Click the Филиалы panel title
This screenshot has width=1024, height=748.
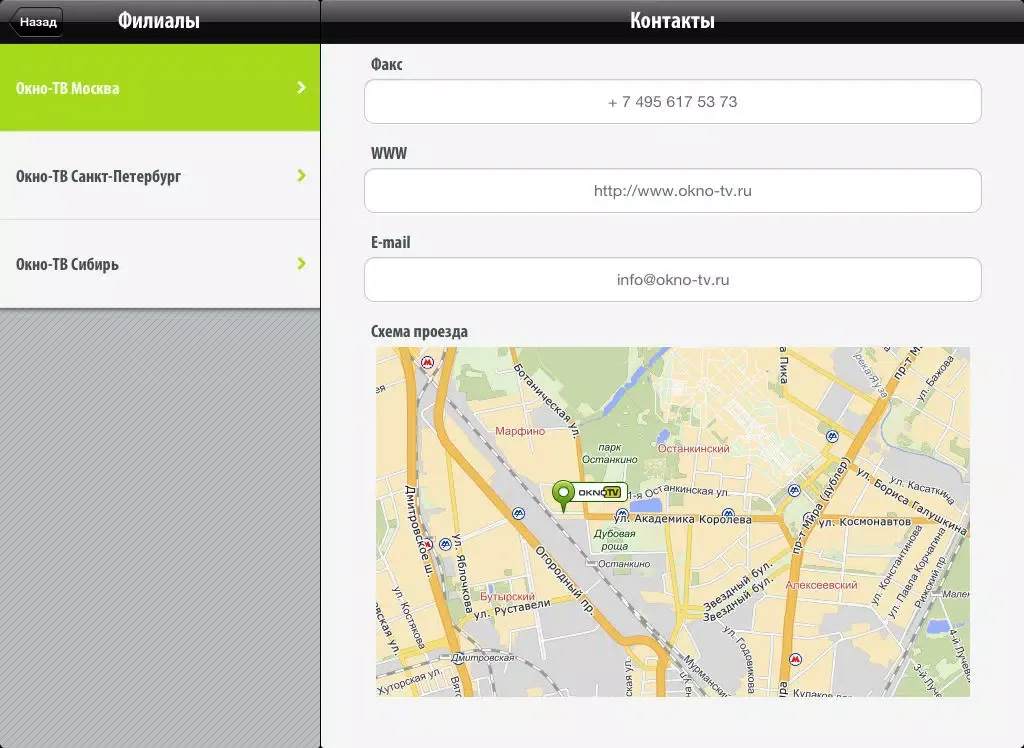pos(159,21)
